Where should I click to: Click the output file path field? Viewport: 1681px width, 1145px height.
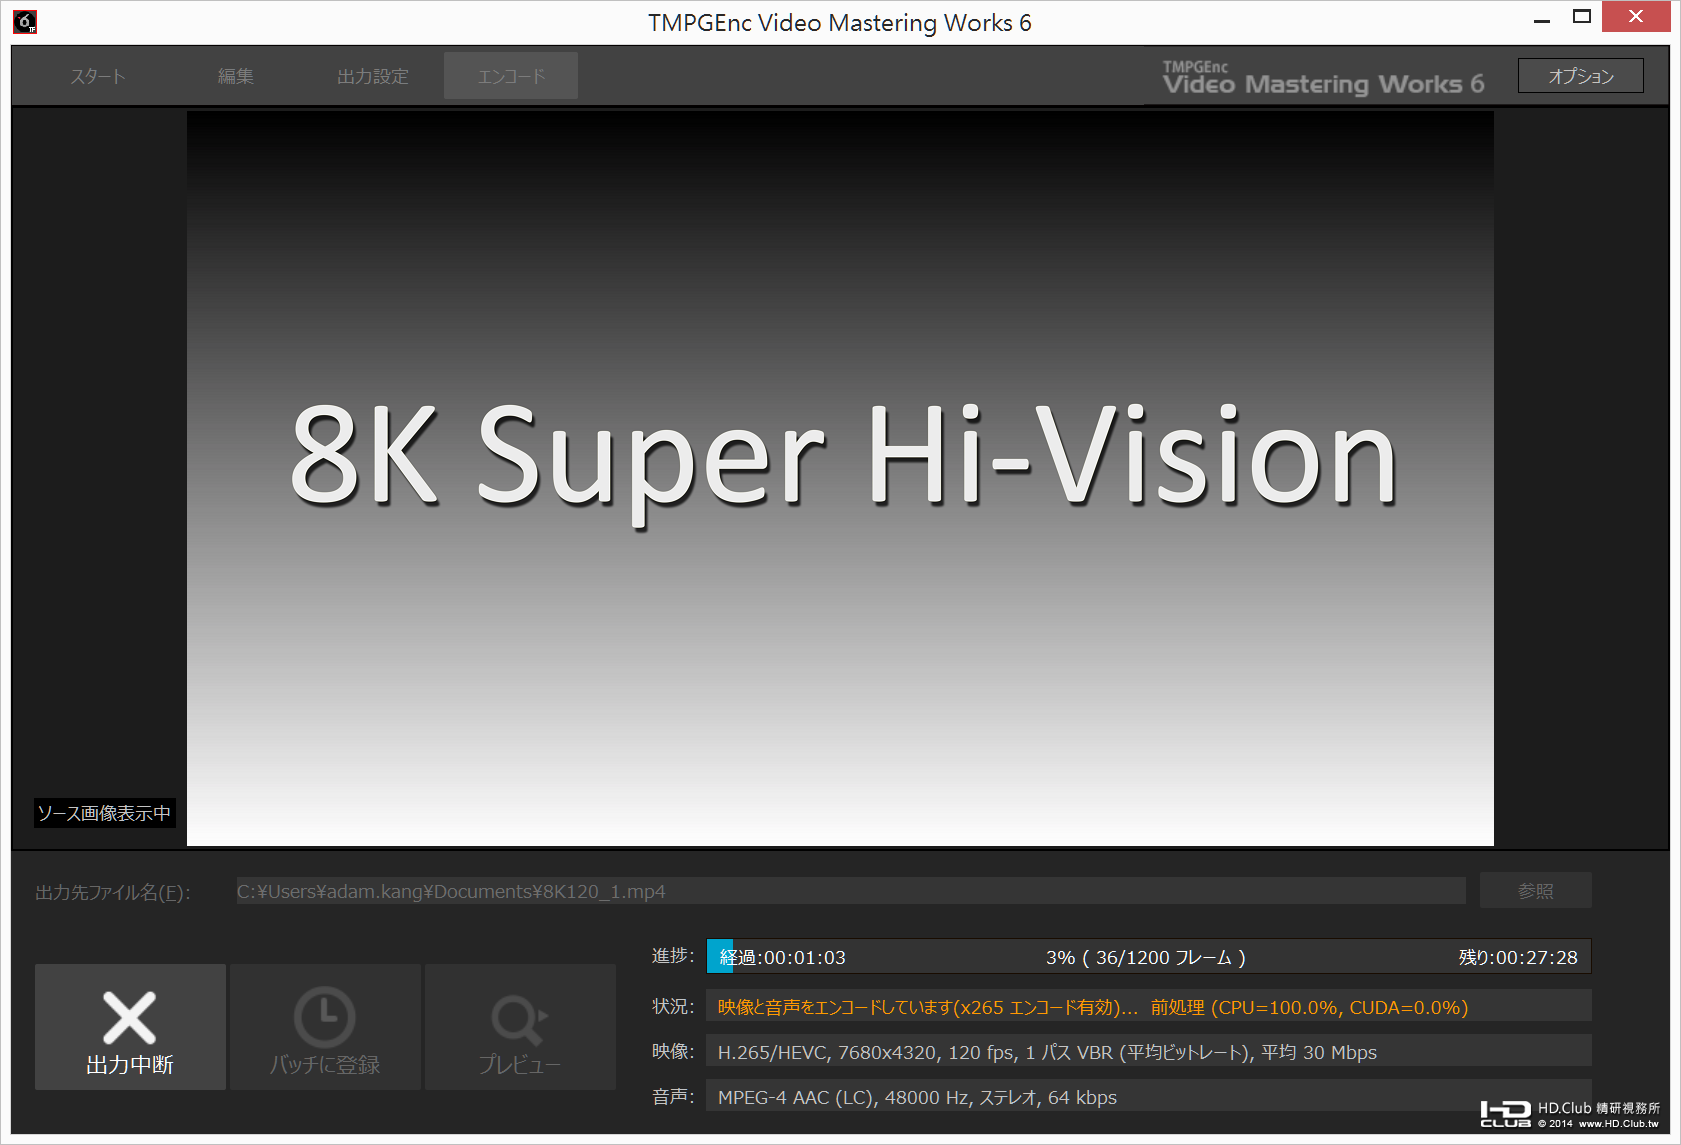point(851,891)
